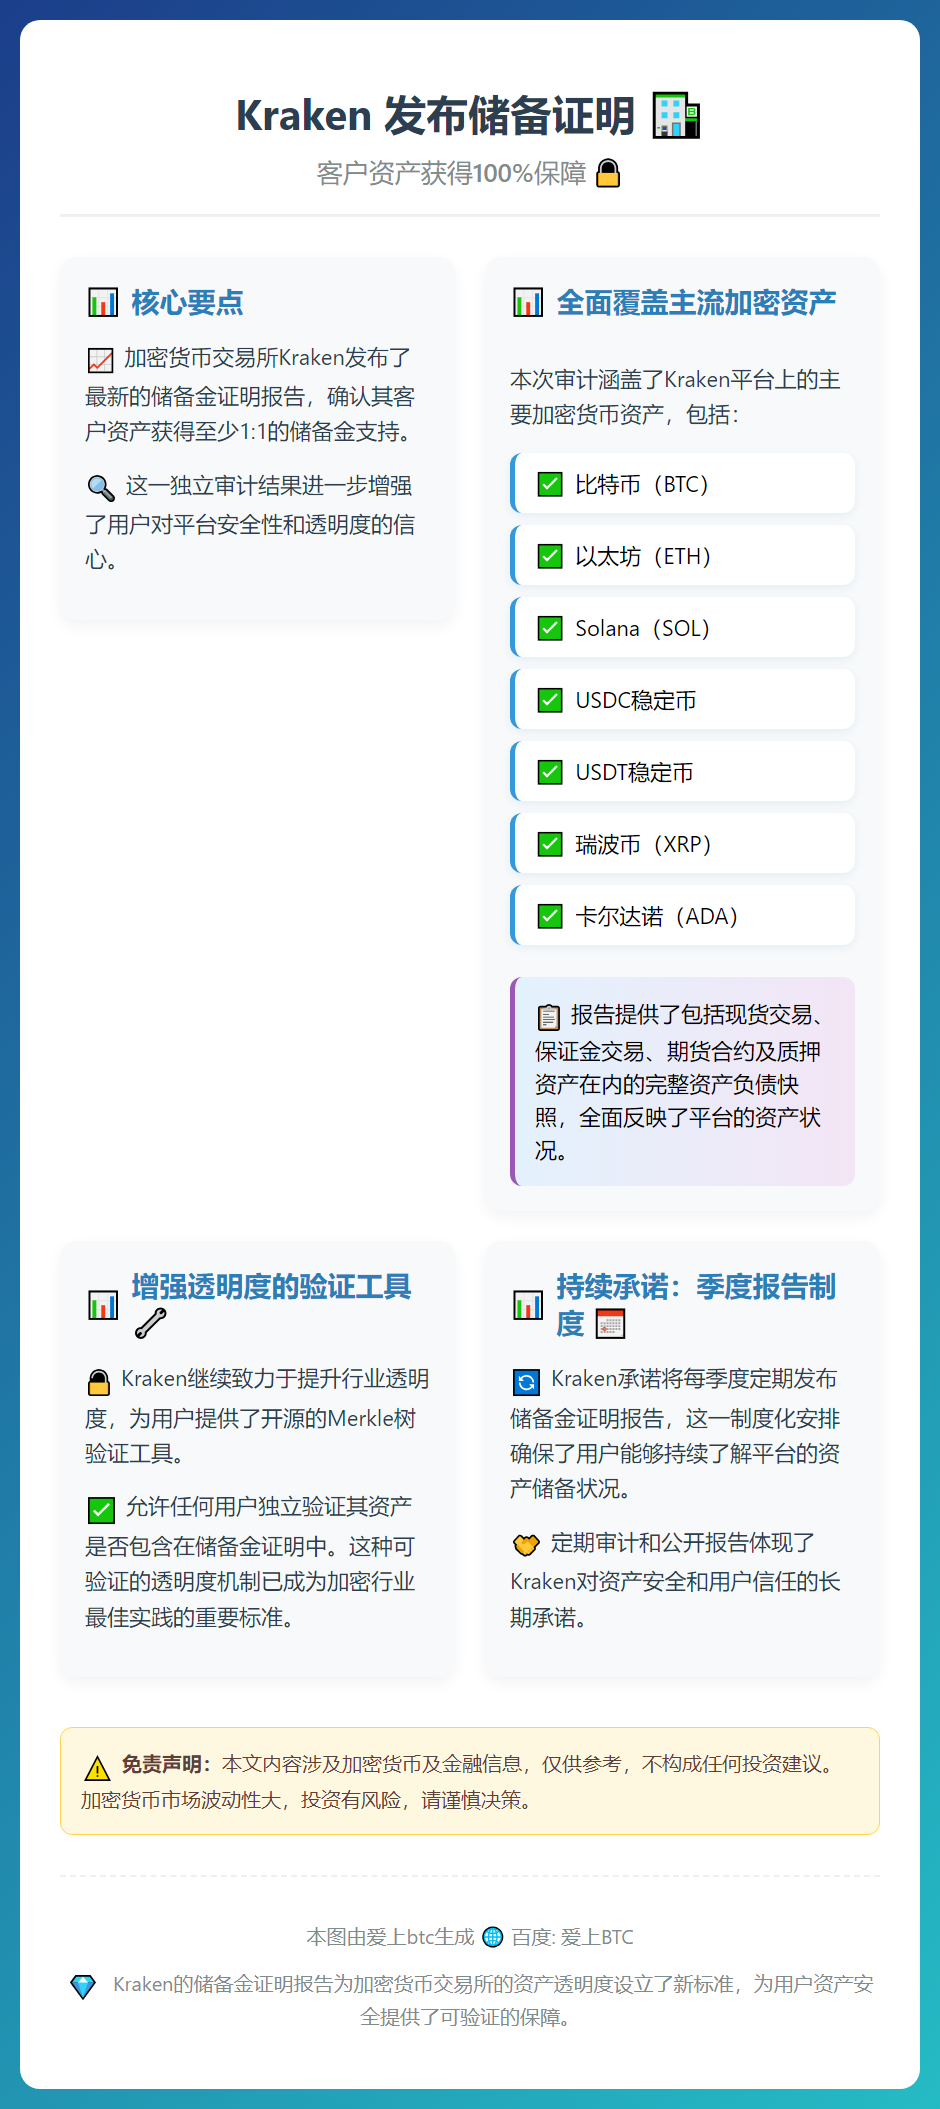The width and height of the screenshot is (940, 2109).
Task: Click the 卡尔达诺 (ADA) label
Action: [x=656, y=916]
